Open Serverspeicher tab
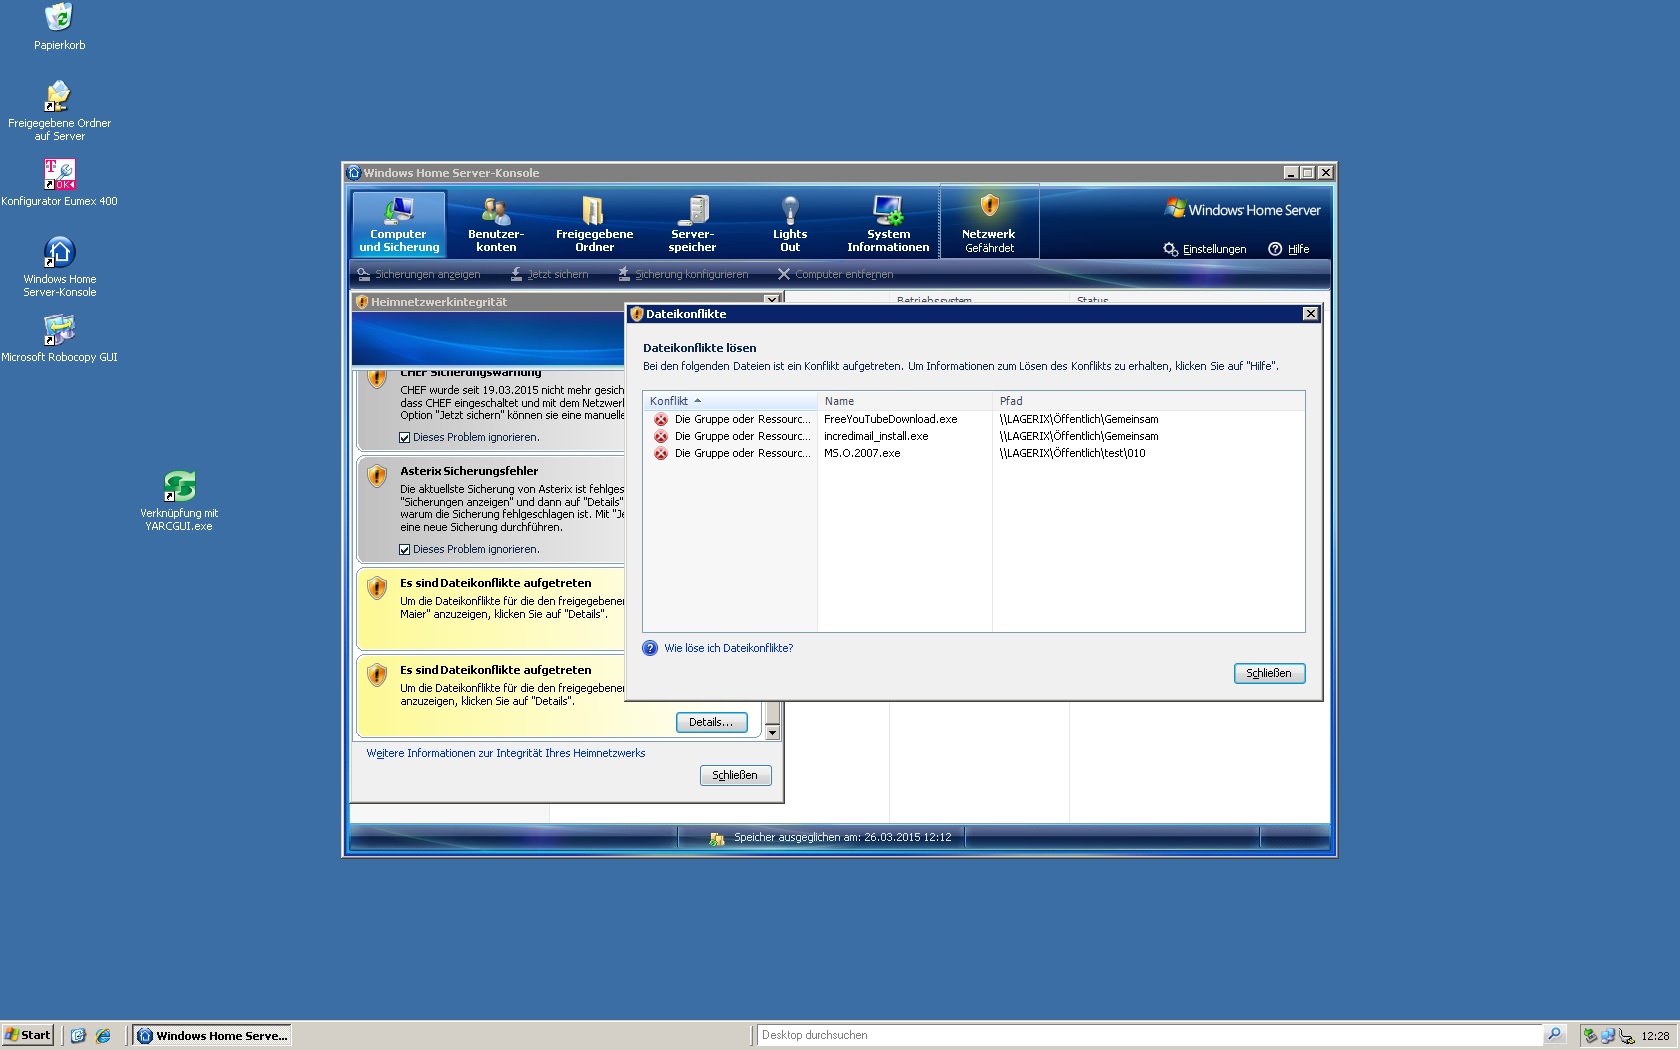The image size is (1680, 1050). point(692,224)
